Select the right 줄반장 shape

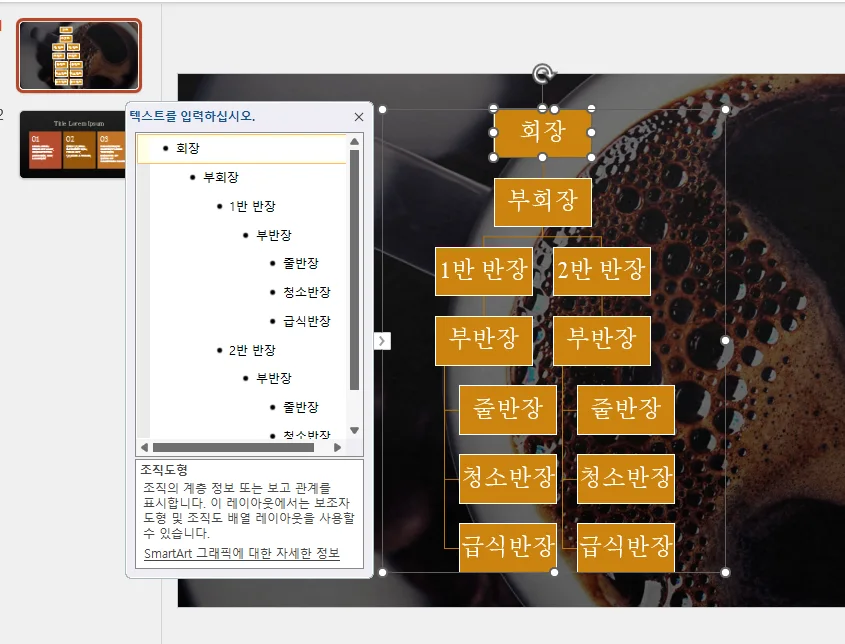[625, 410]
